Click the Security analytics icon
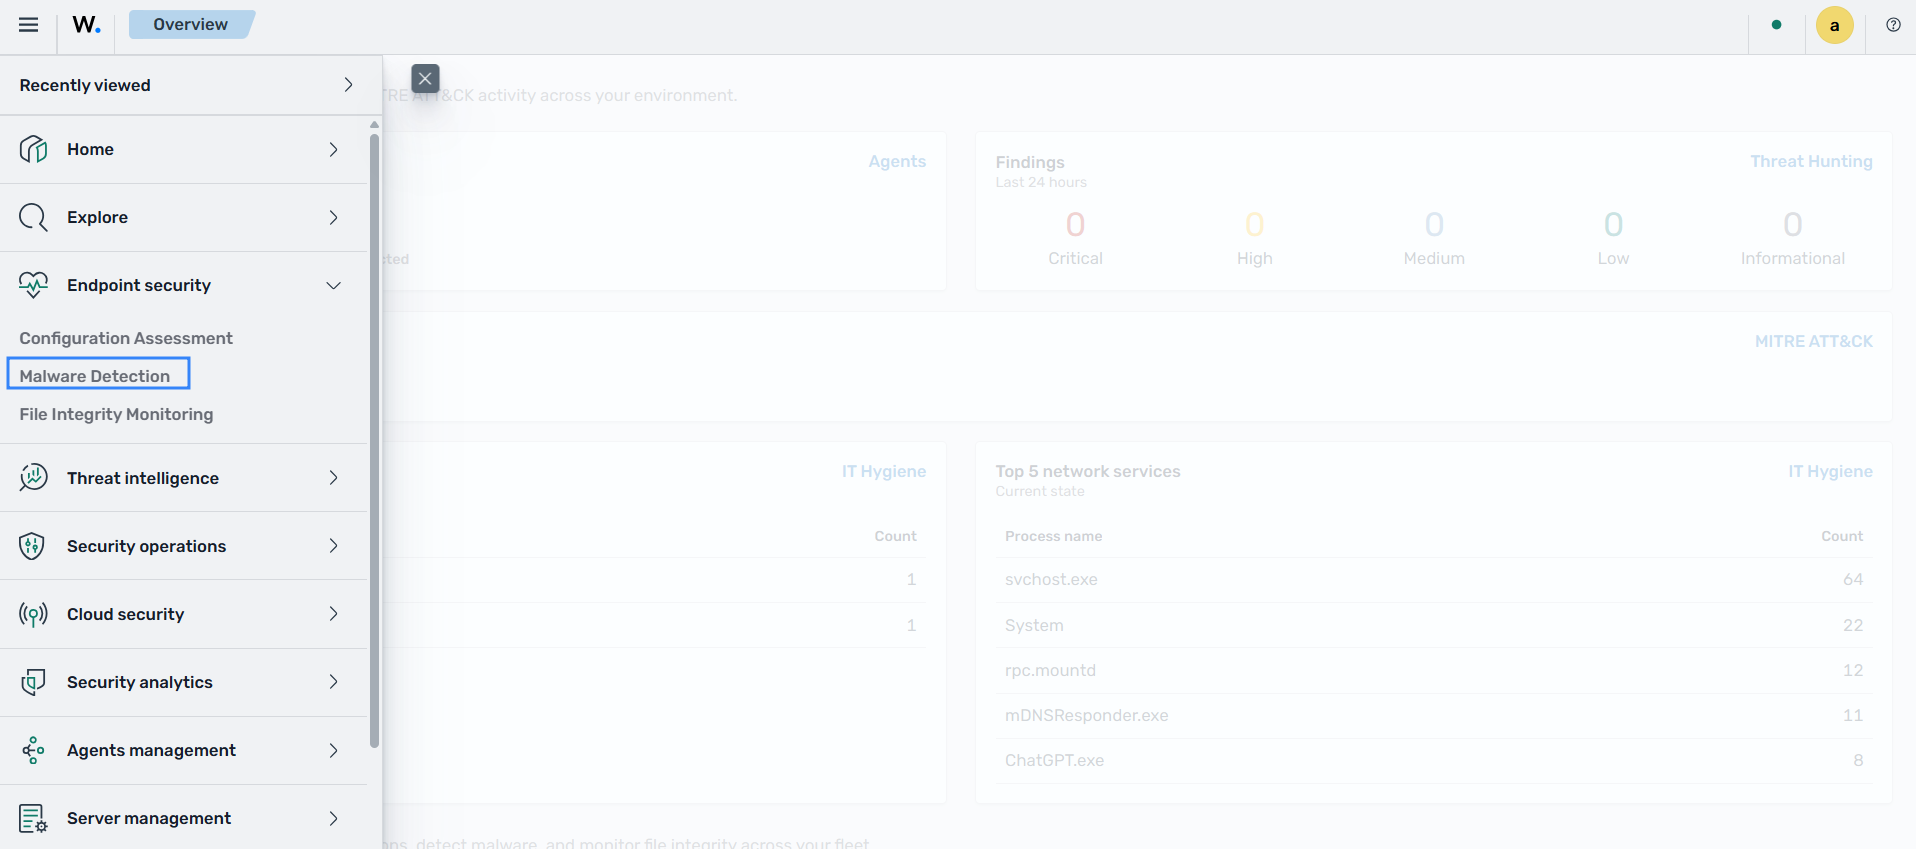This screenshot has height=849, width=1916. [33, 682]
